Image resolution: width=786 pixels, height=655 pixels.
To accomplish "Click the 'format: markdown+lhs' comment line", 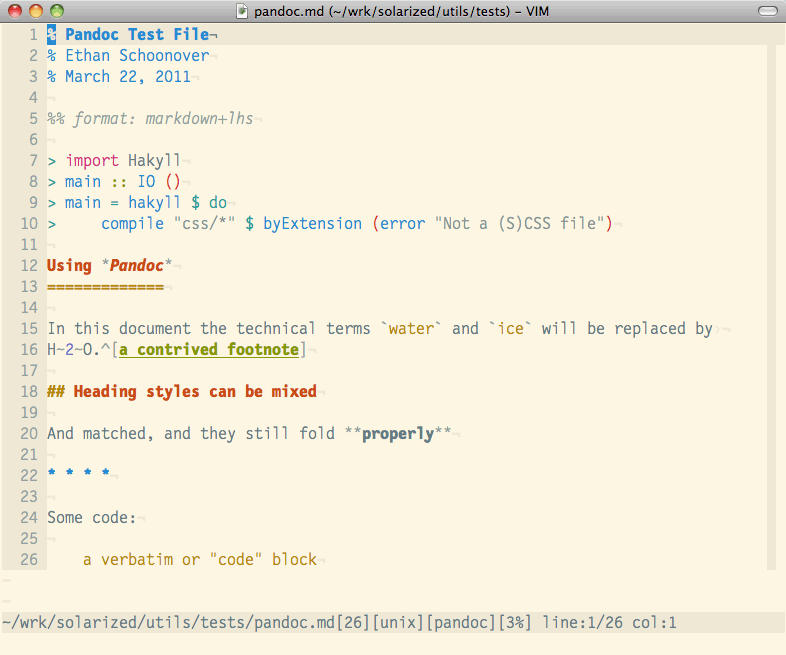I will (163, 119).
